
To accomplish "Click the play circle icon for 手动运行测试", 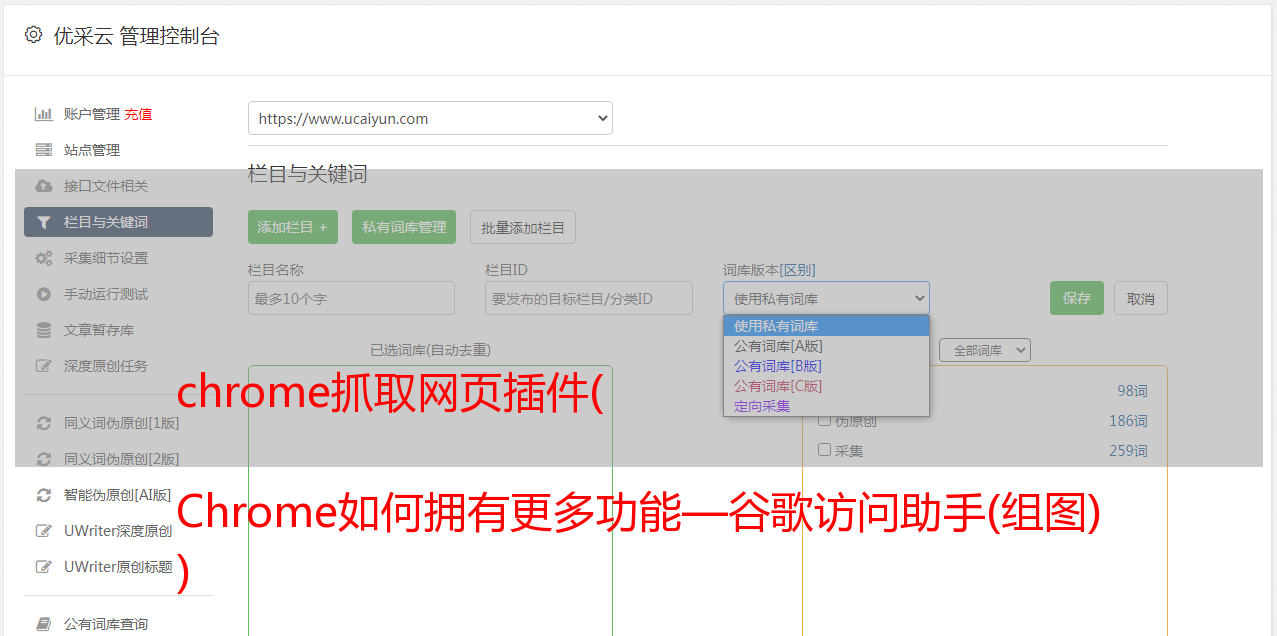I will tap(43, 294).
